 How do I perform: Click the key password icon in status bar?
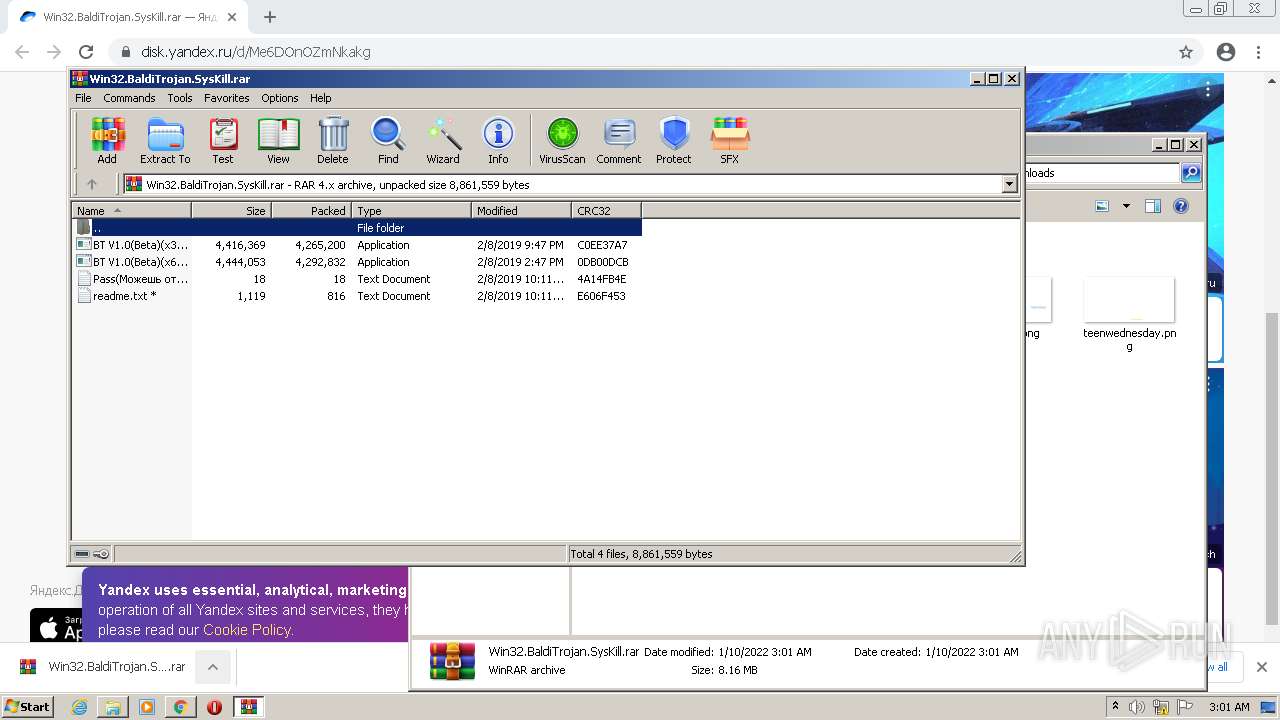pyautogui.click(x=101, y=554)
